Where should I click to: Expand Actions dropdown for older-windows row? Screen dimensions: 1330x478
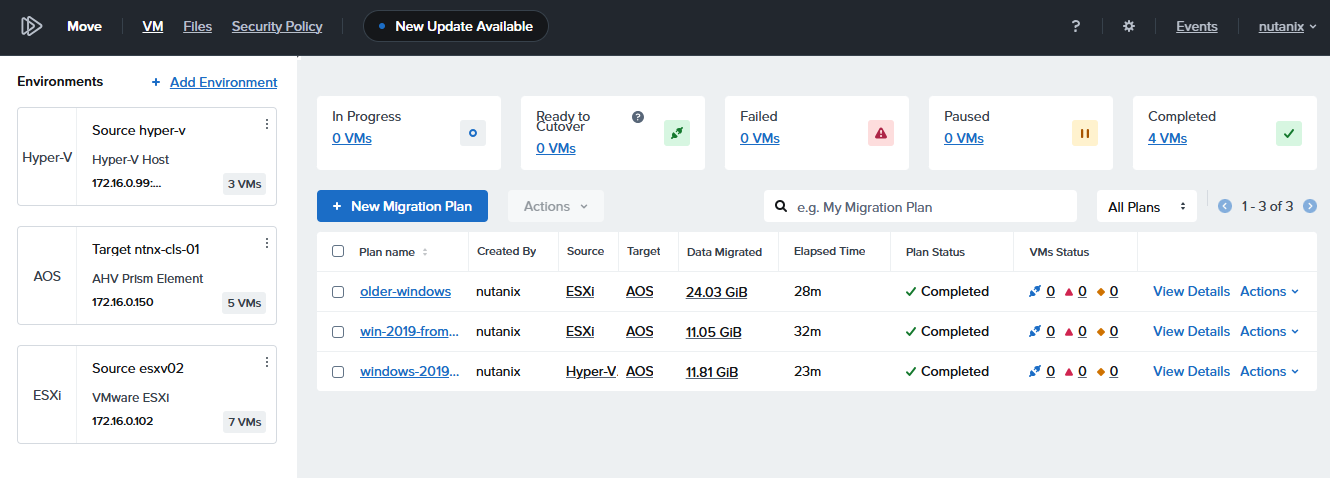point(1269,292)
